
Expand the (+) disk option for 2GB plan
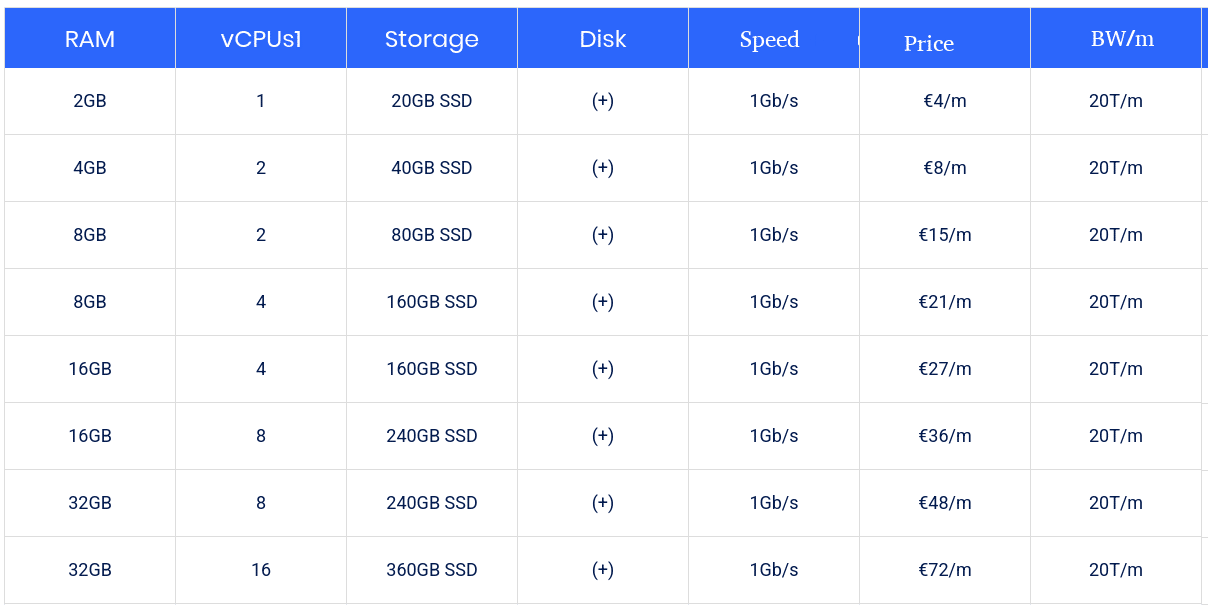pyautogui.click(x=602, y=101)
